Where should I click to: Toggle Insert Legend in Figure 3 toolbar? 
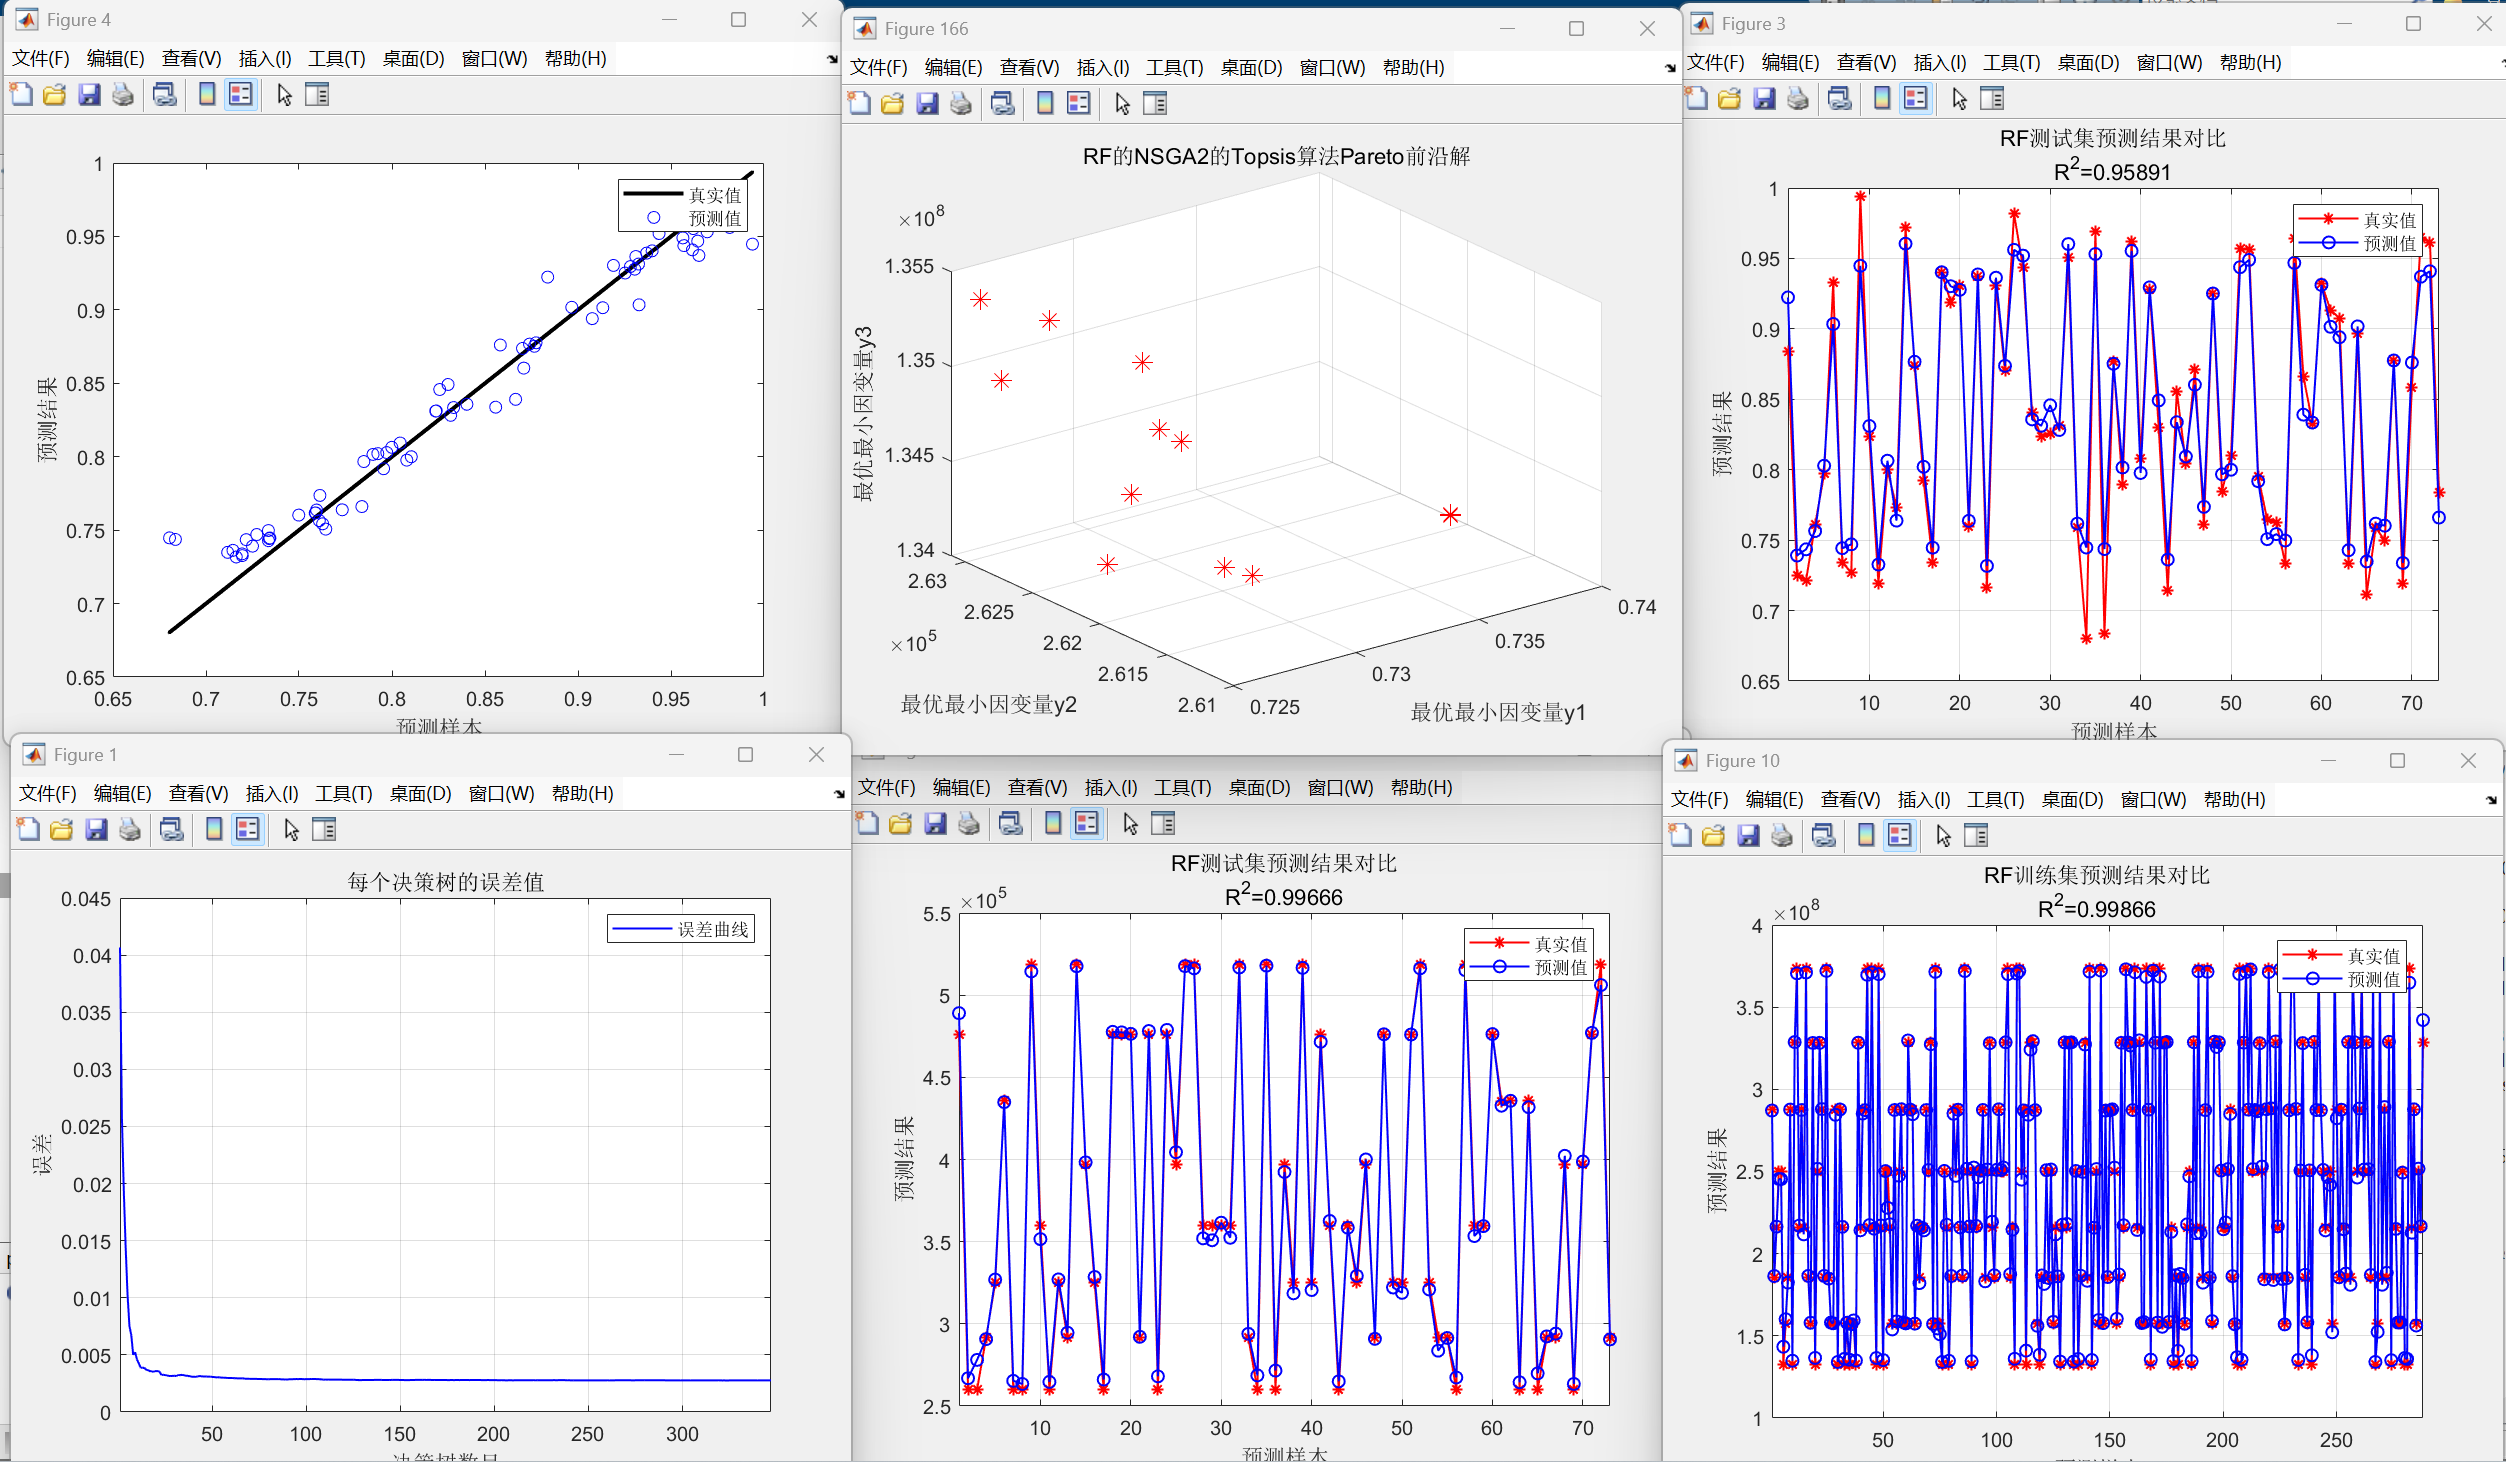[1916, 99]
